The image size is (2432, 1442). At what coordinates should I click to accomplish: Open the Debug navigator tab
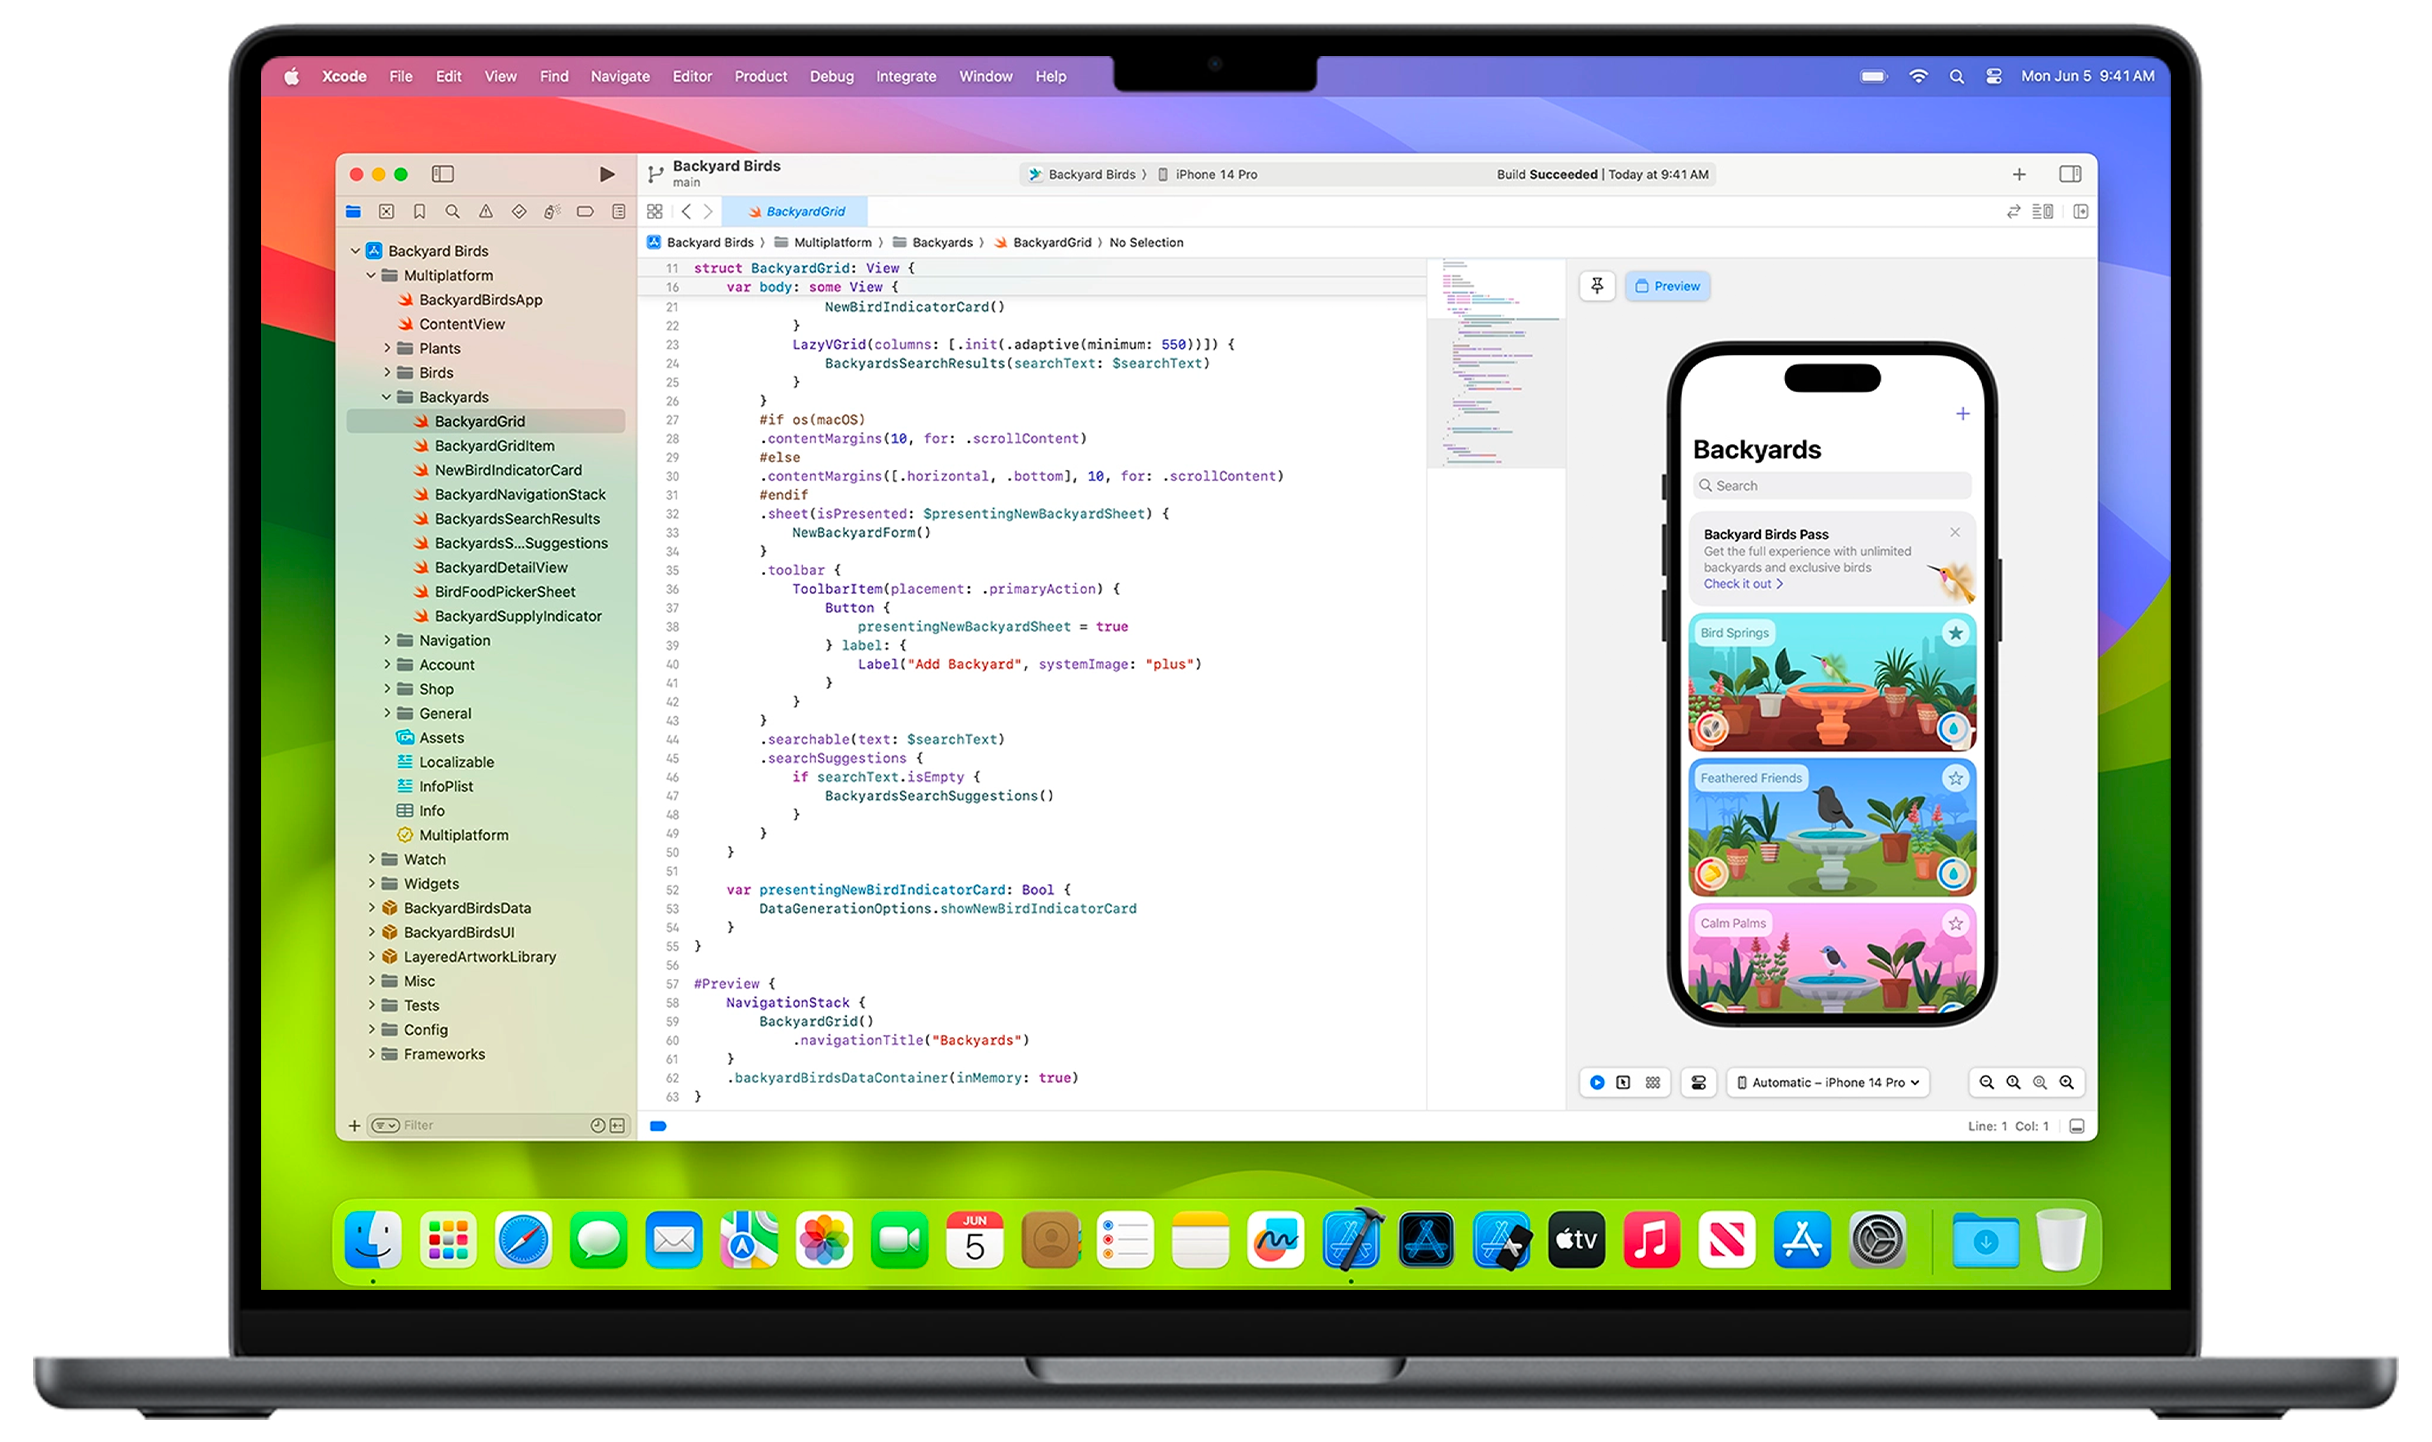tap(551, 211)
